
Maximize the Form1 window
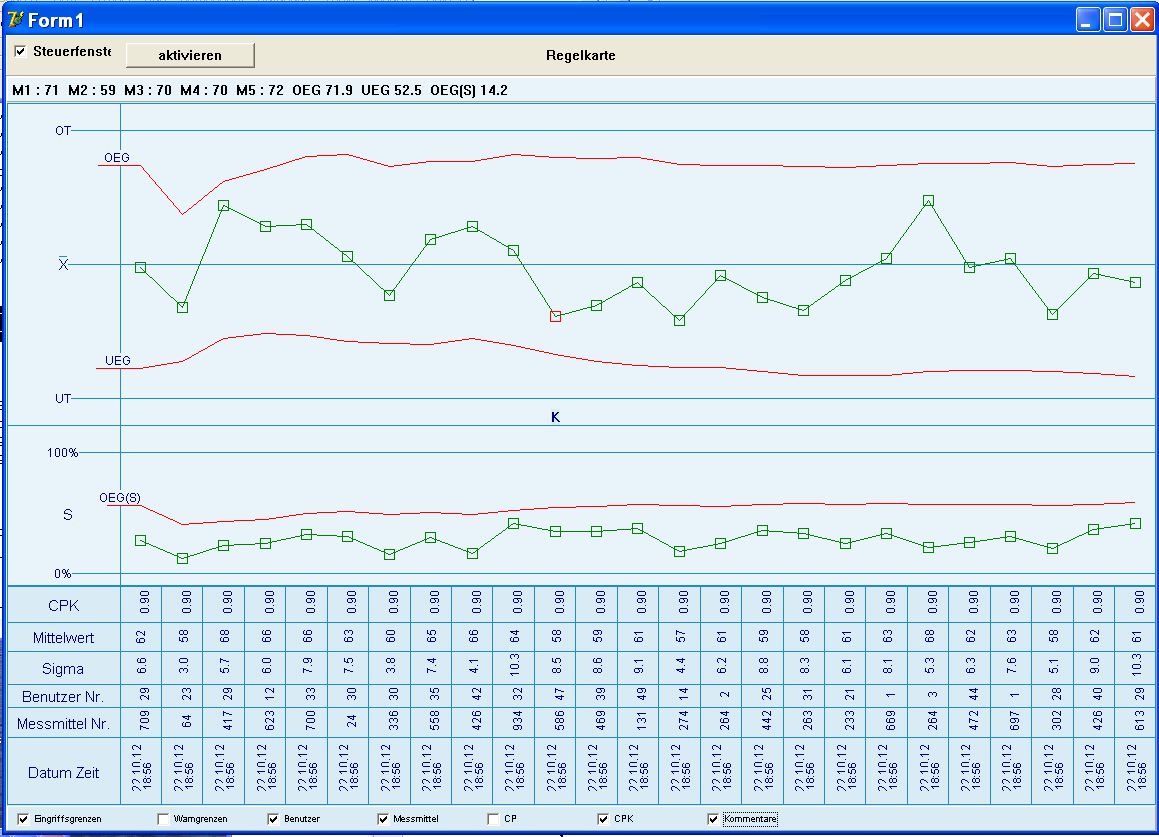coord(1114,19)
